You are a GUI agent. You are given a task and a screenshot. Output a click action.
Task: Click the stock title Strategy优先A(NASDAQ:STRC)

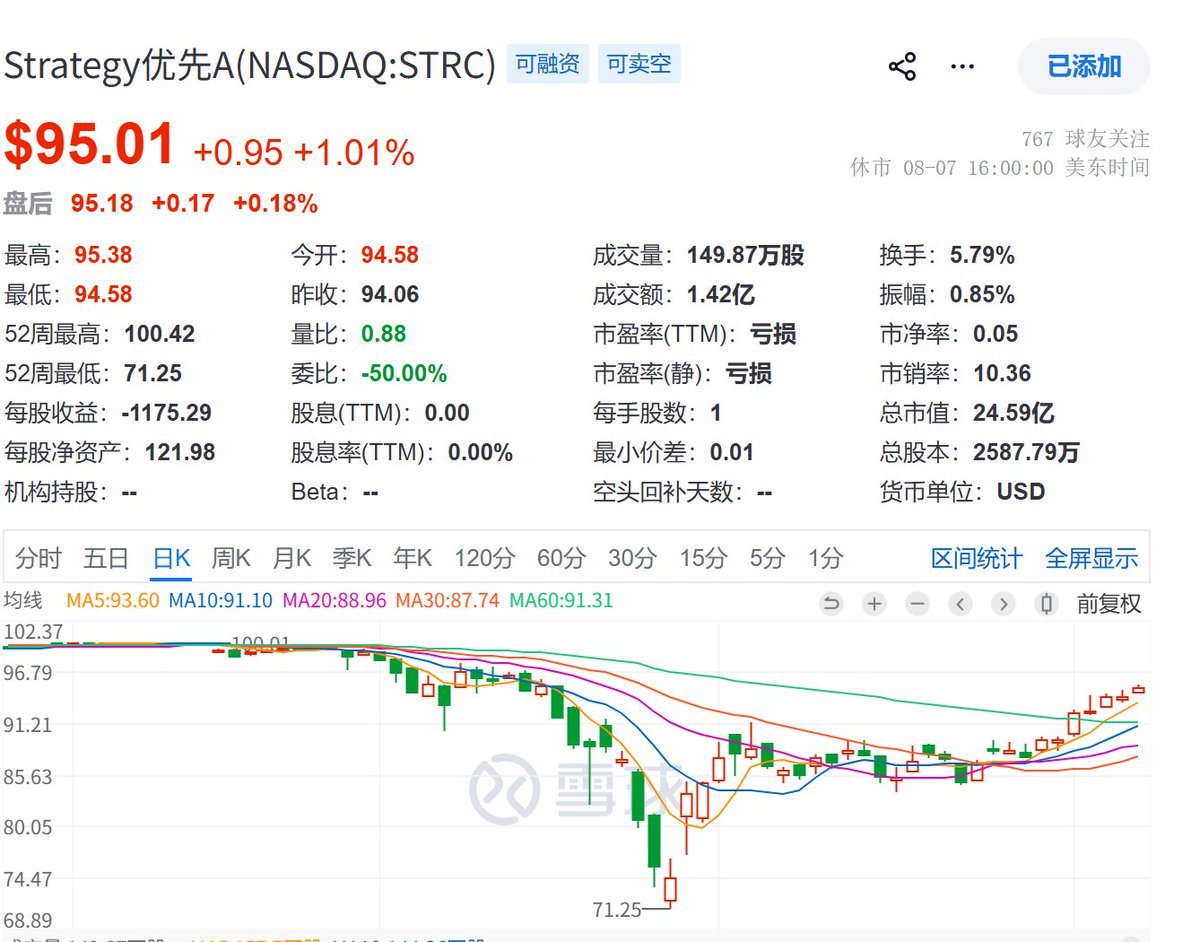pyautogui.click(x=250, y=65)
